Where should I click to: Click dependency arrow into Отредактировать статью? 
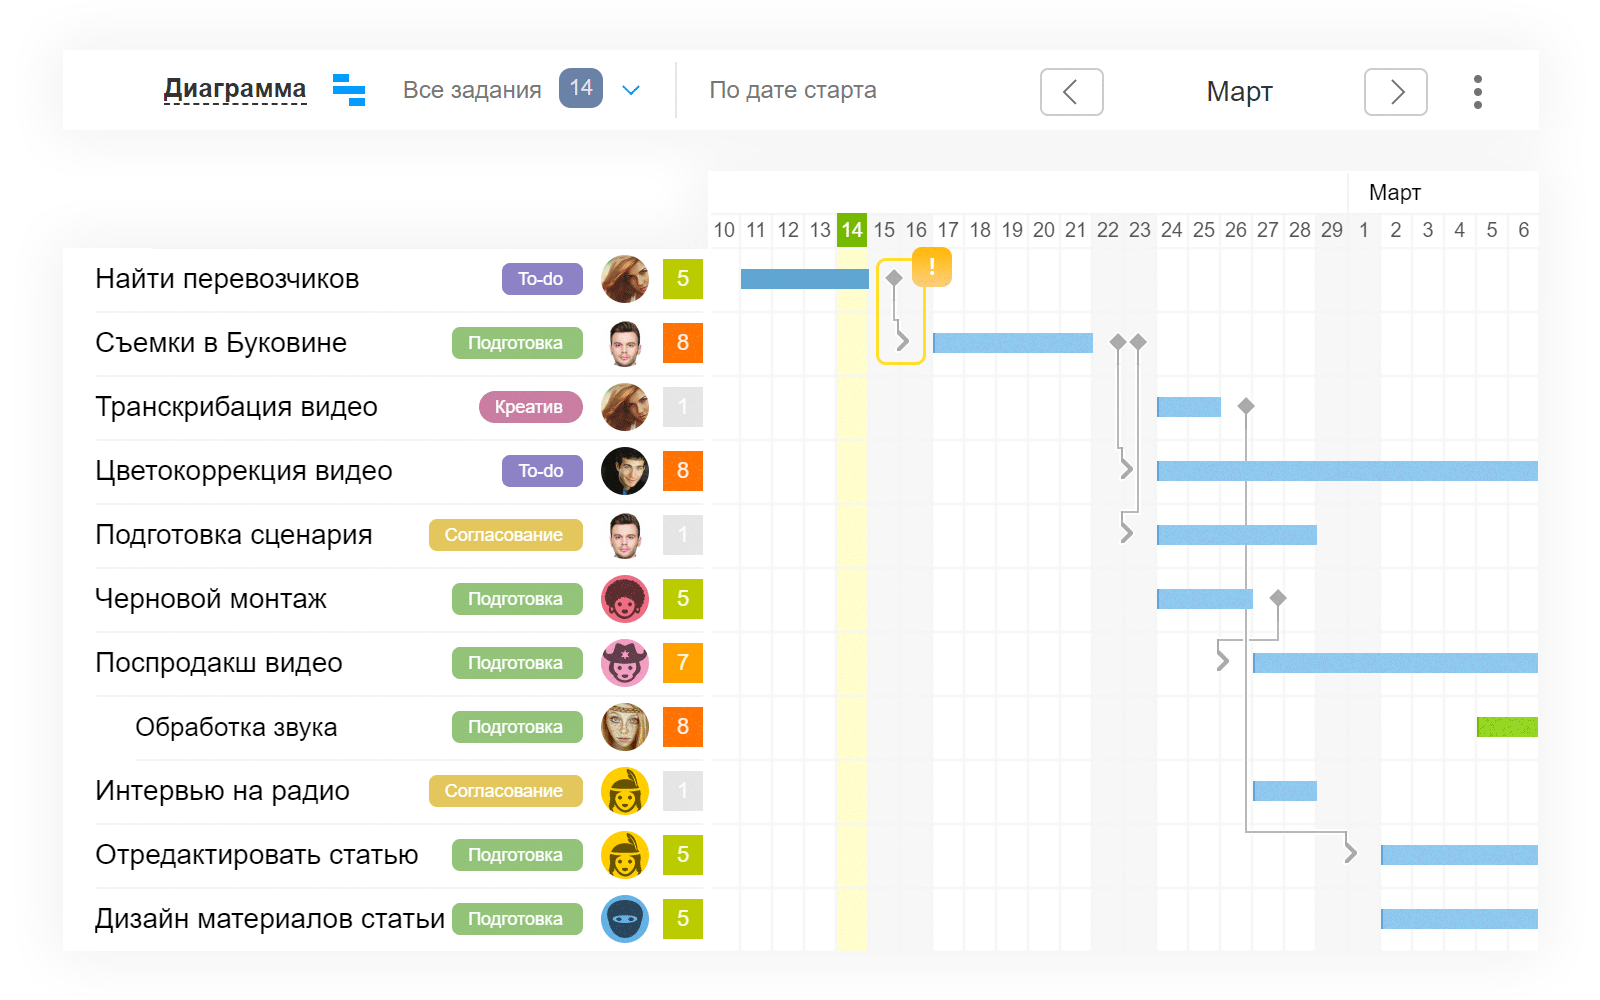(1351, 853)
